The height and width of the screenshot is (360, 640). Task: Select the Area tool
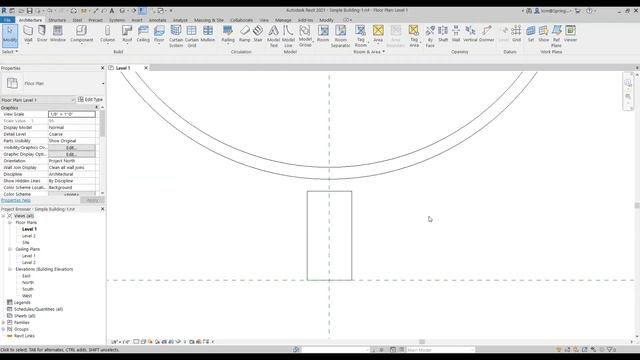(378, 33)
